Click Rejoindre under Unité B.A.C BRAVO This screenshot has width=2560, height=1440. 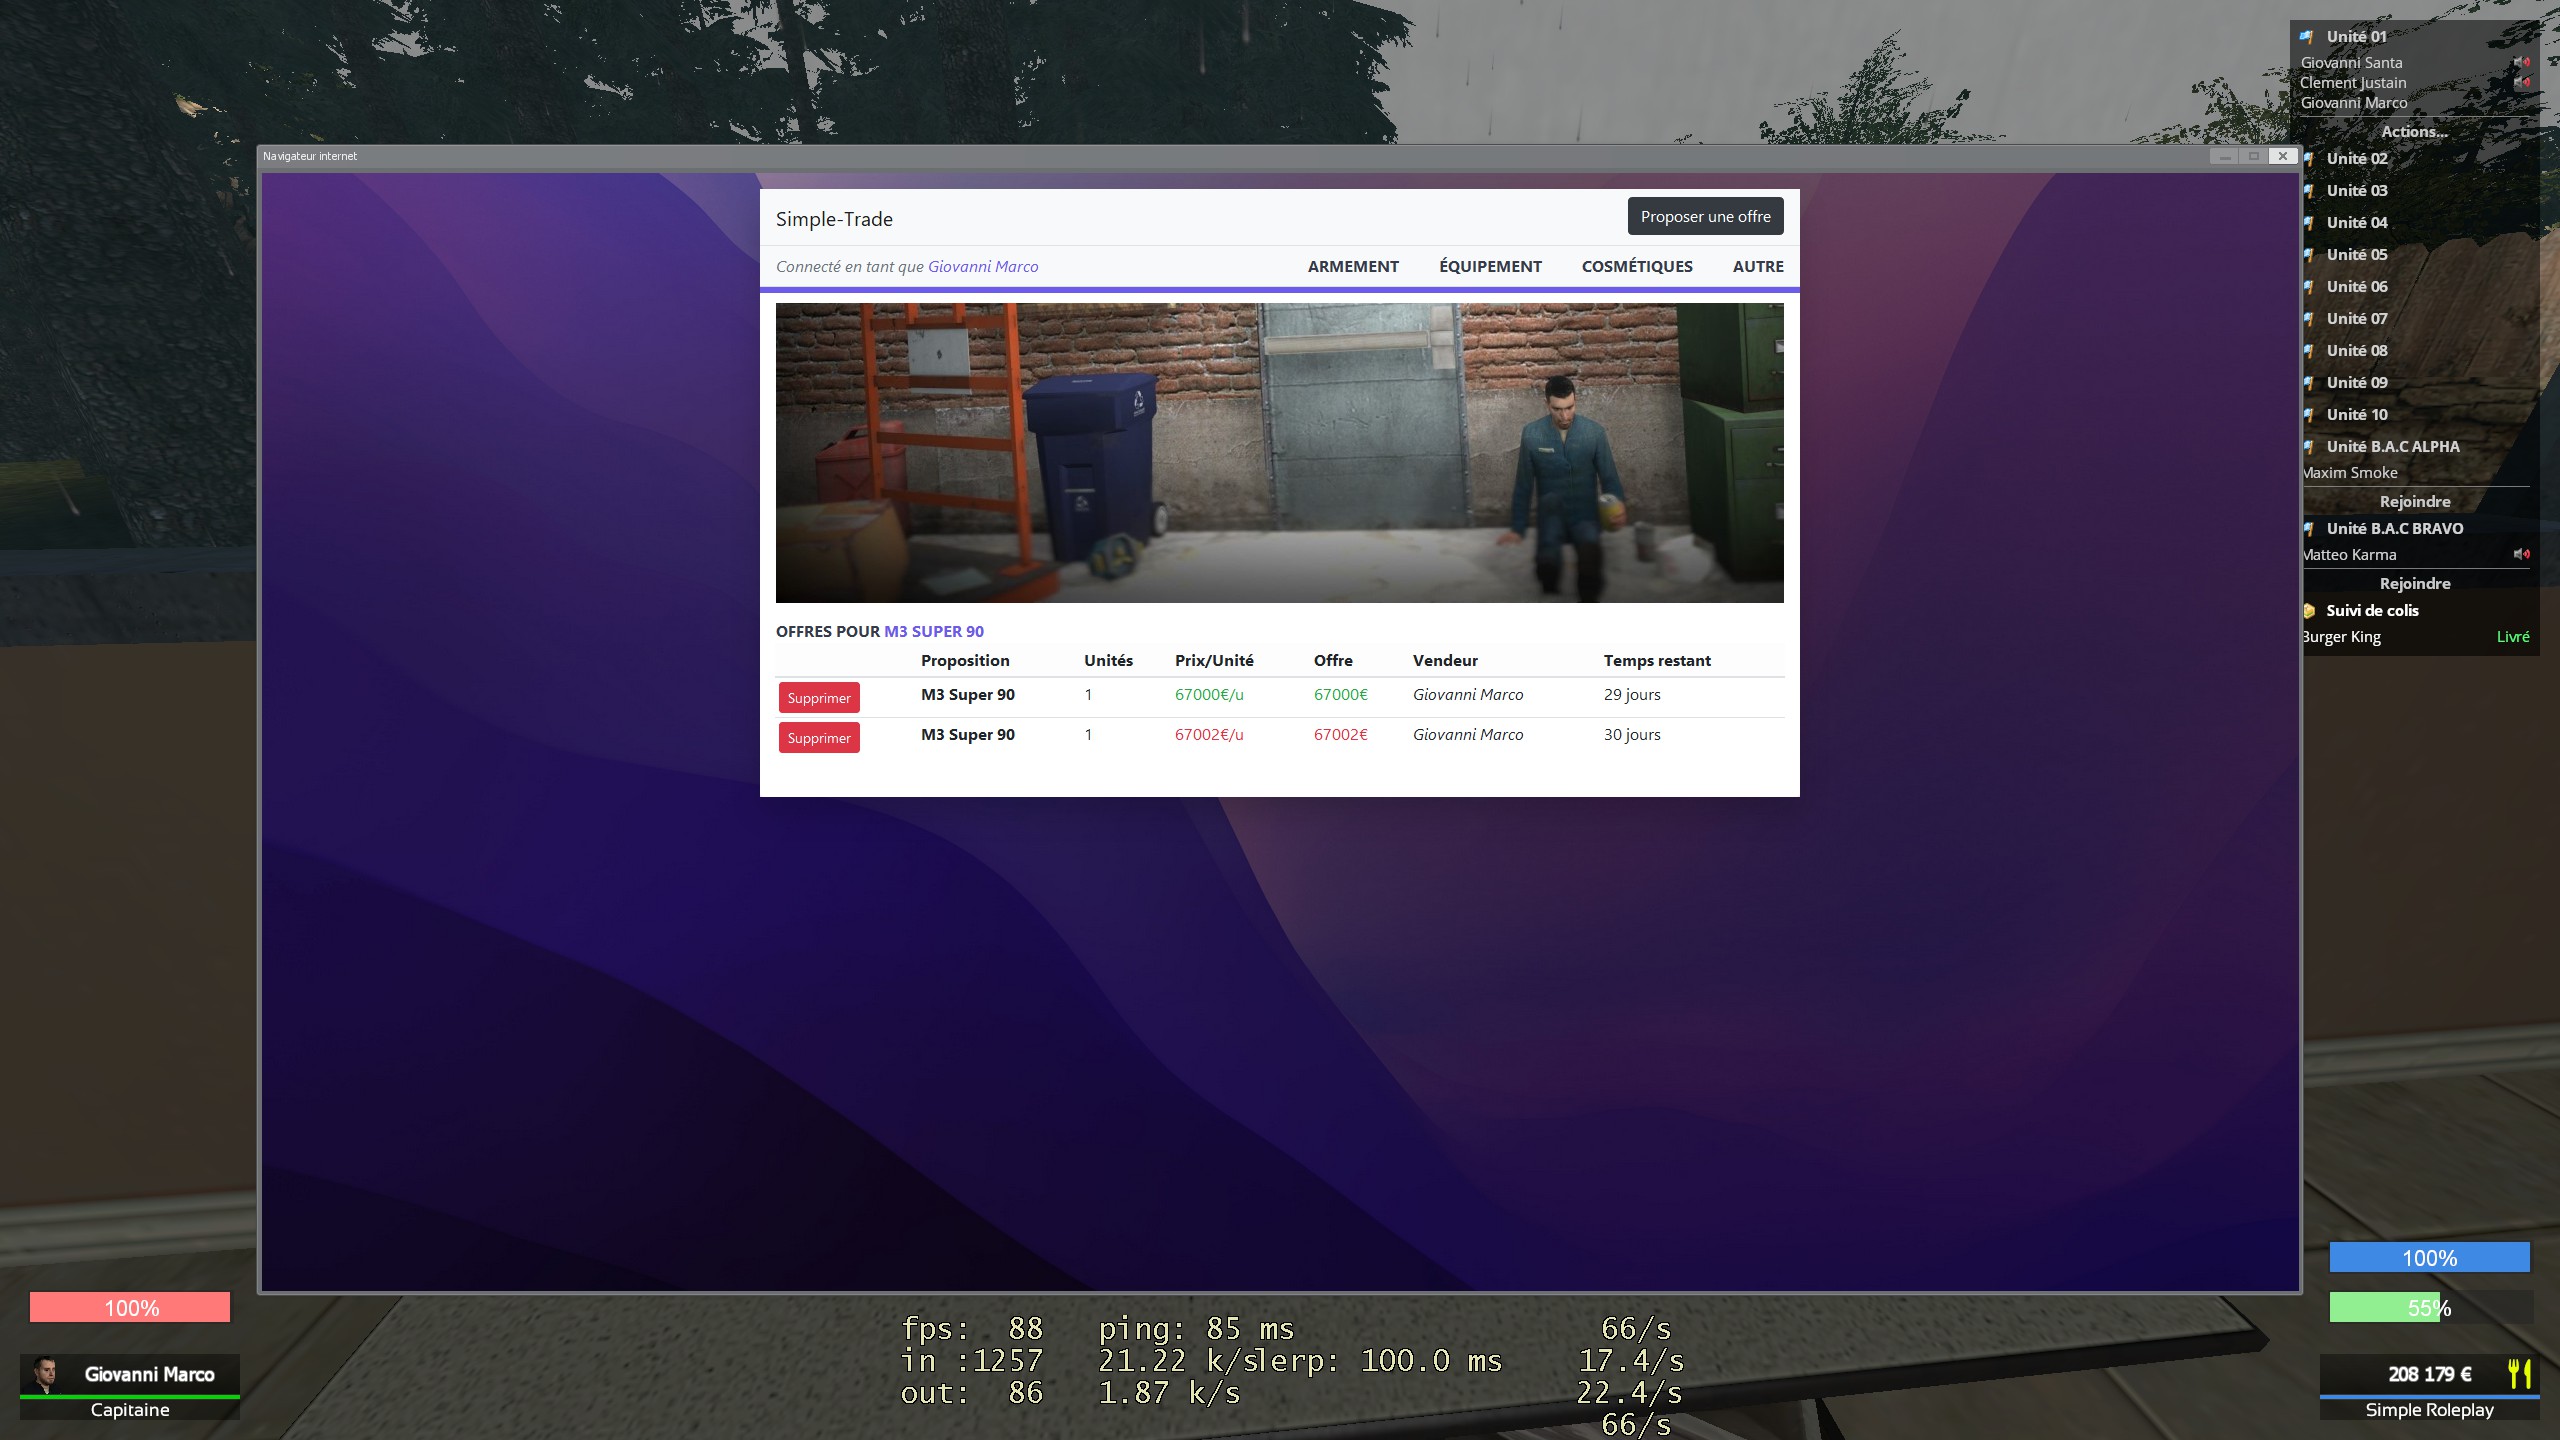point(2414,583)
